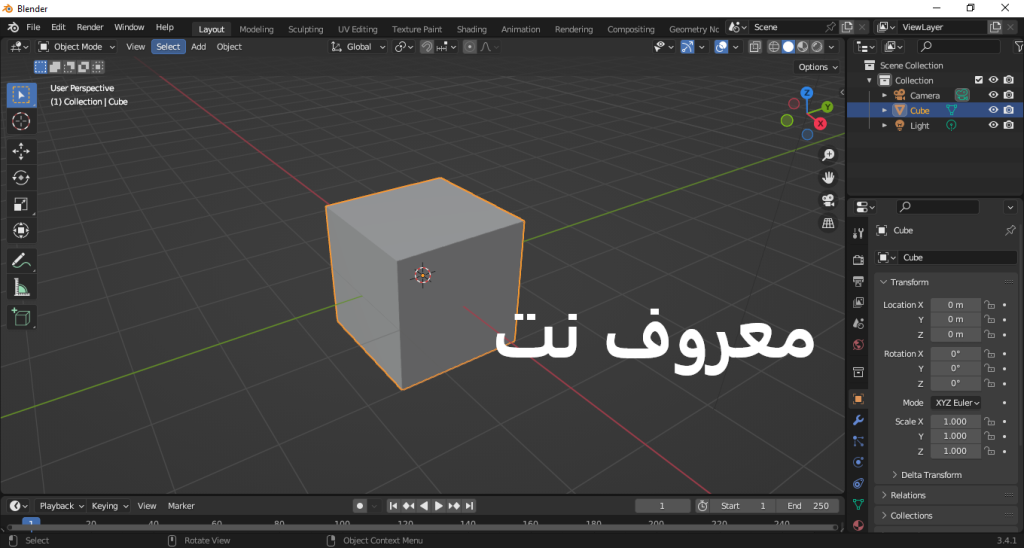
Task: Open the Keying dropdown
Action: click(x=110, y=506)
